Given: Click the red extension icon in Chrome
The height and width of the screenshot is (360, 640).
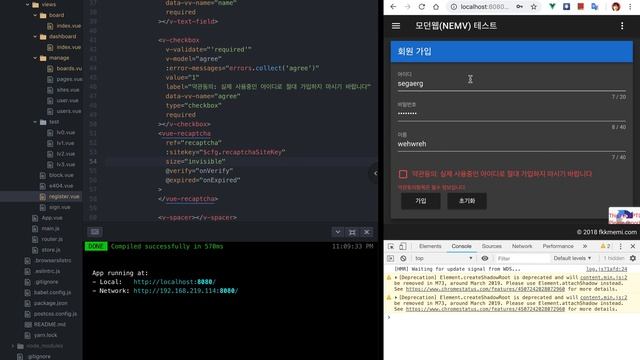Looking at the screenshot, I should [580, 7].
